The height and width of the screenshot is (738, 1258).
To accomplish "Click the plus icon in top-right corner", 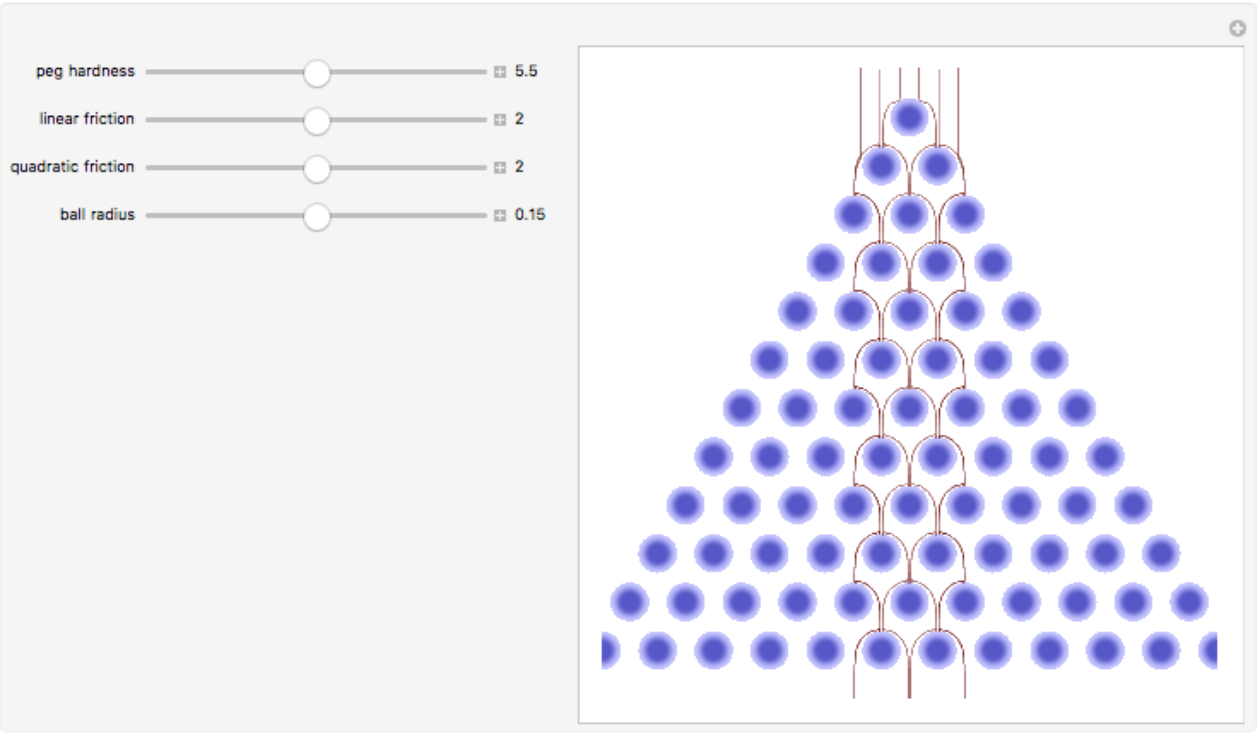I will [1237, 30].
